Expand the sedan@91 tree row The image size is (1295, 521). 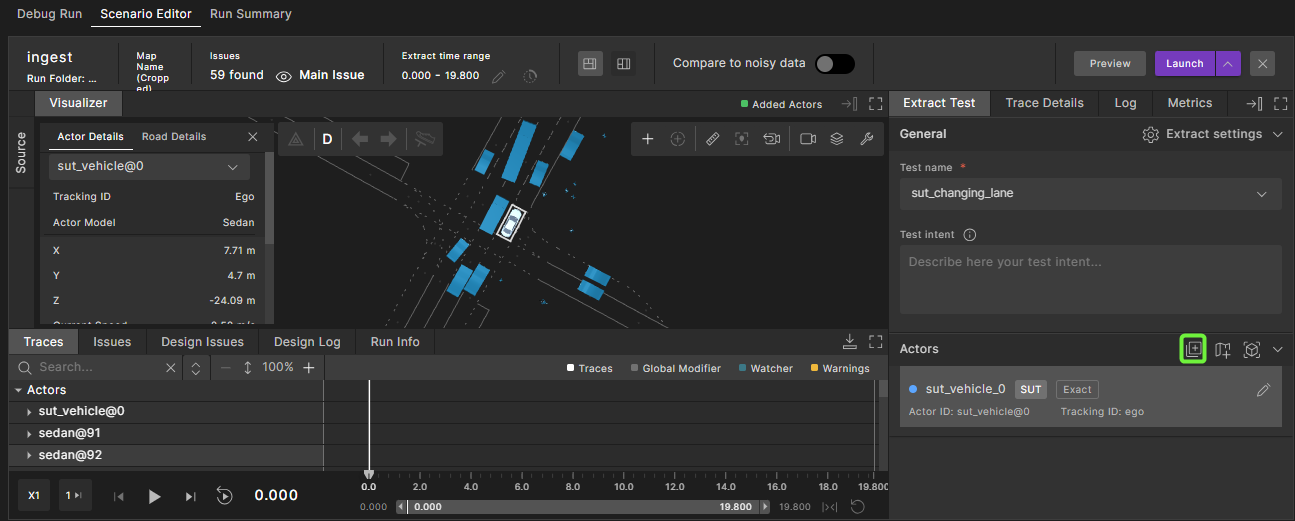click(29, 433)
